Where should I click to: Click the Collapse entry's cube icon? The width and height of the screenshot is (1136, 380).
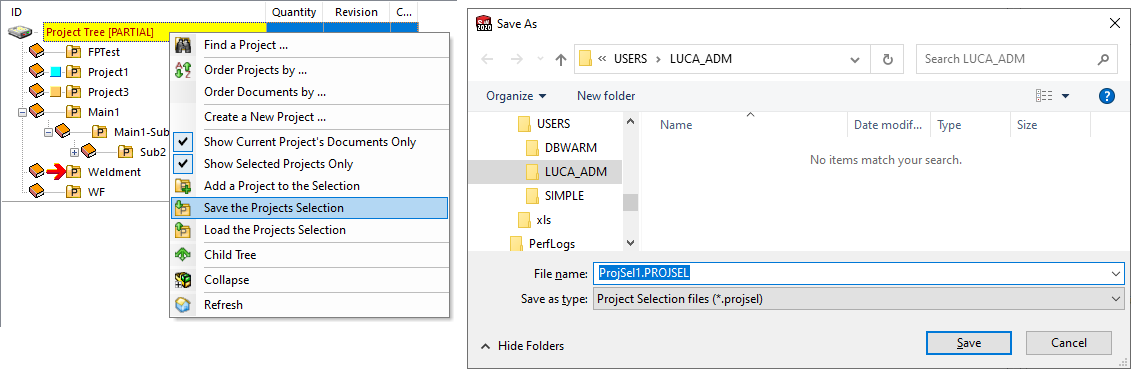(x=183, y=280)
